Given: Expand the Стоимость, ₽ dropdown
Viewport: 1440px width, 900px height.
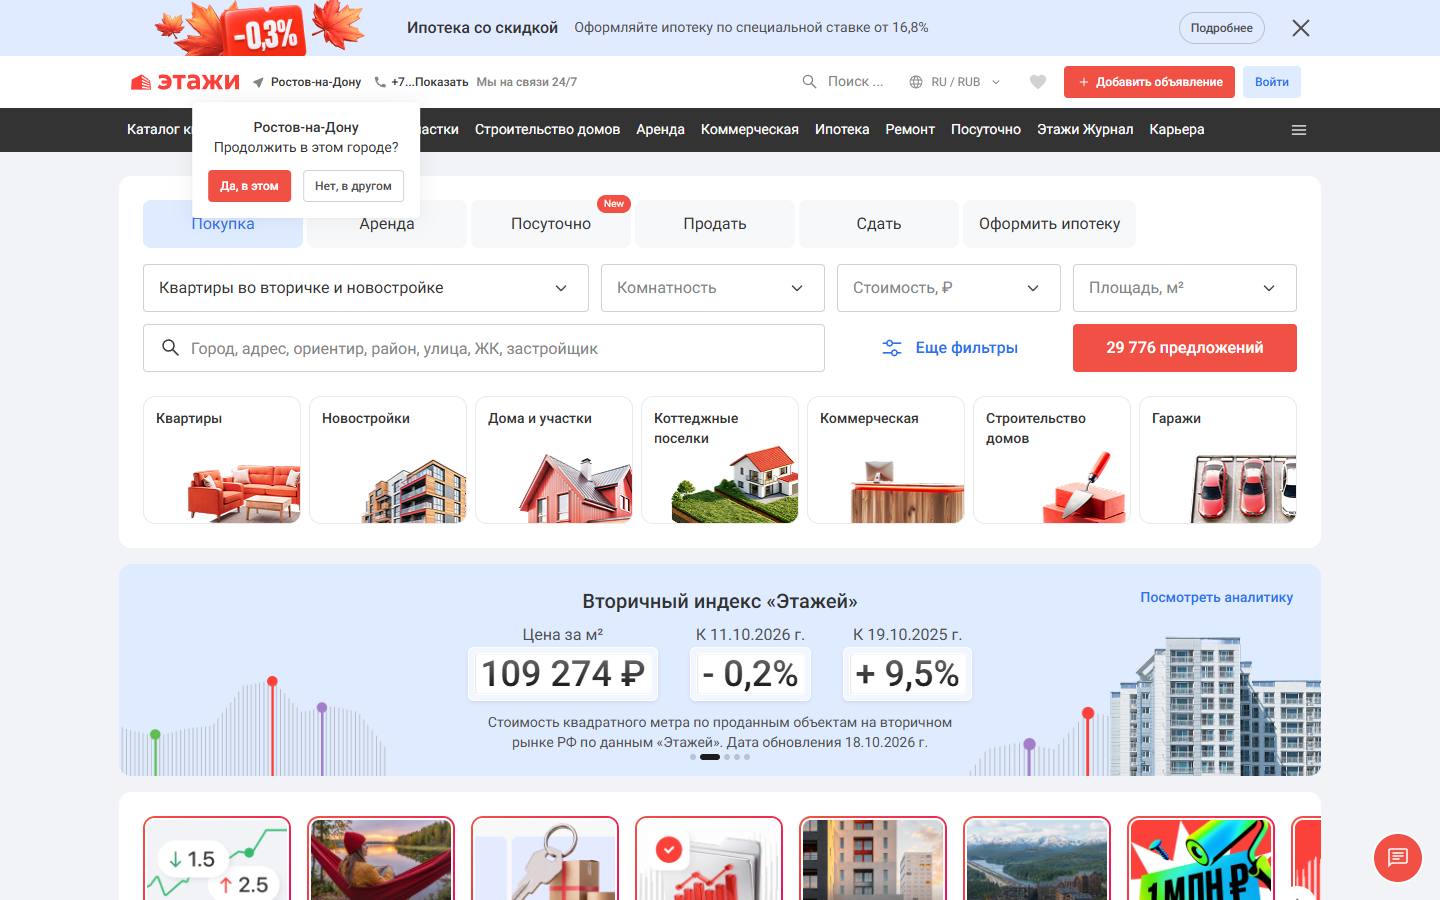Looking at the screenshot, I should point(949,288).
